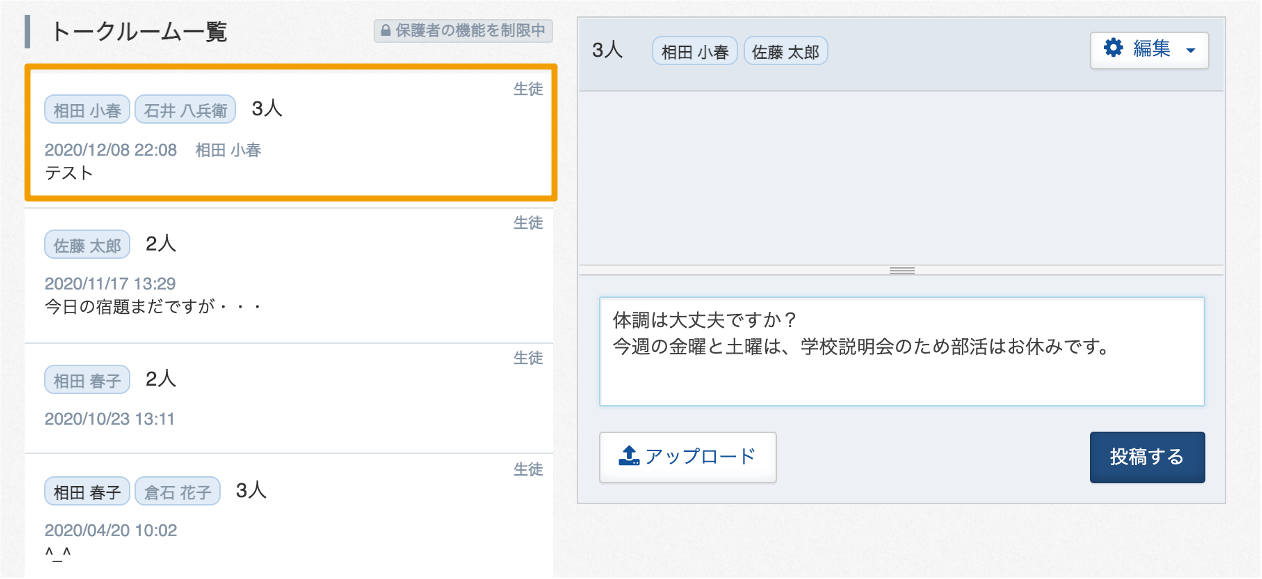1262x579 pixels.
Task: Click the アップロード button
Action: [688, 457]
